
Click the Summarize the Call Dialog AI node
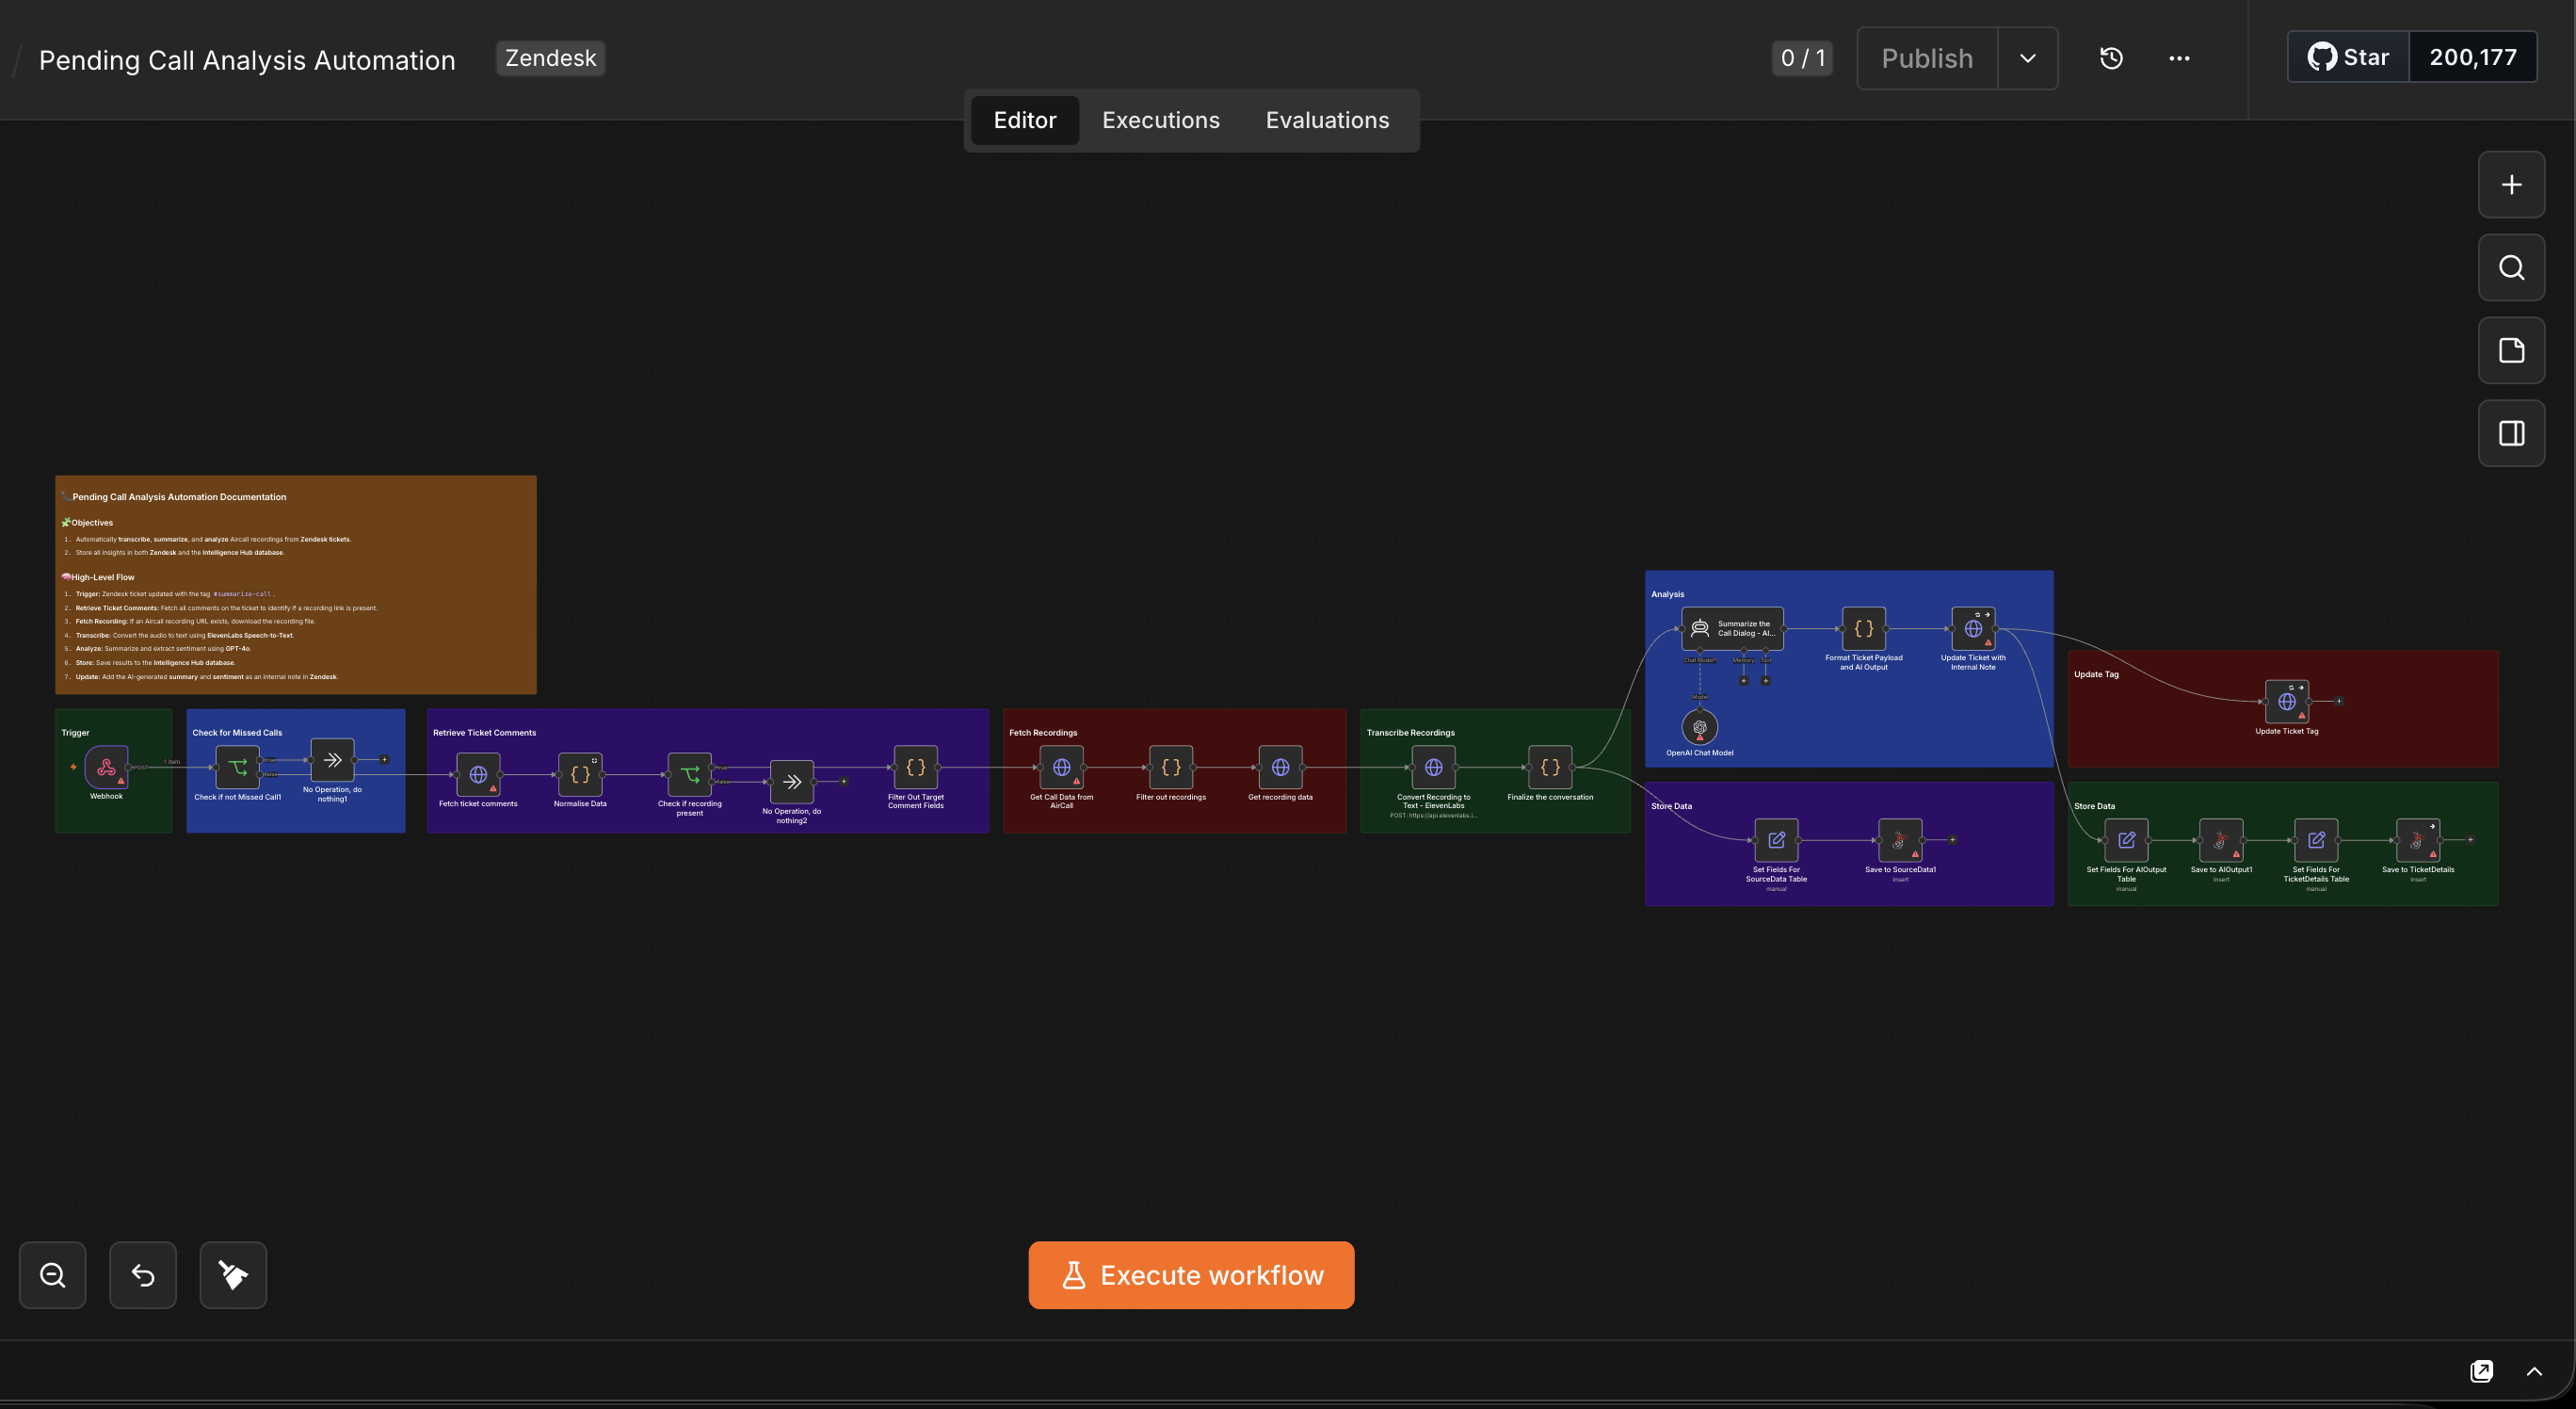point(1733,628)
